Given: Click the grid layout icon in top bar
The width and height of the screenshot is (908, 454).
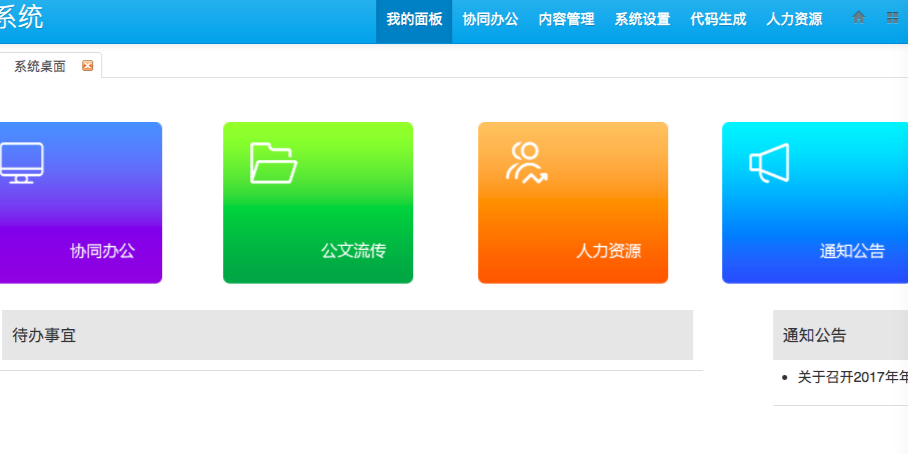Looking at the screenshot, I should 892,18.
